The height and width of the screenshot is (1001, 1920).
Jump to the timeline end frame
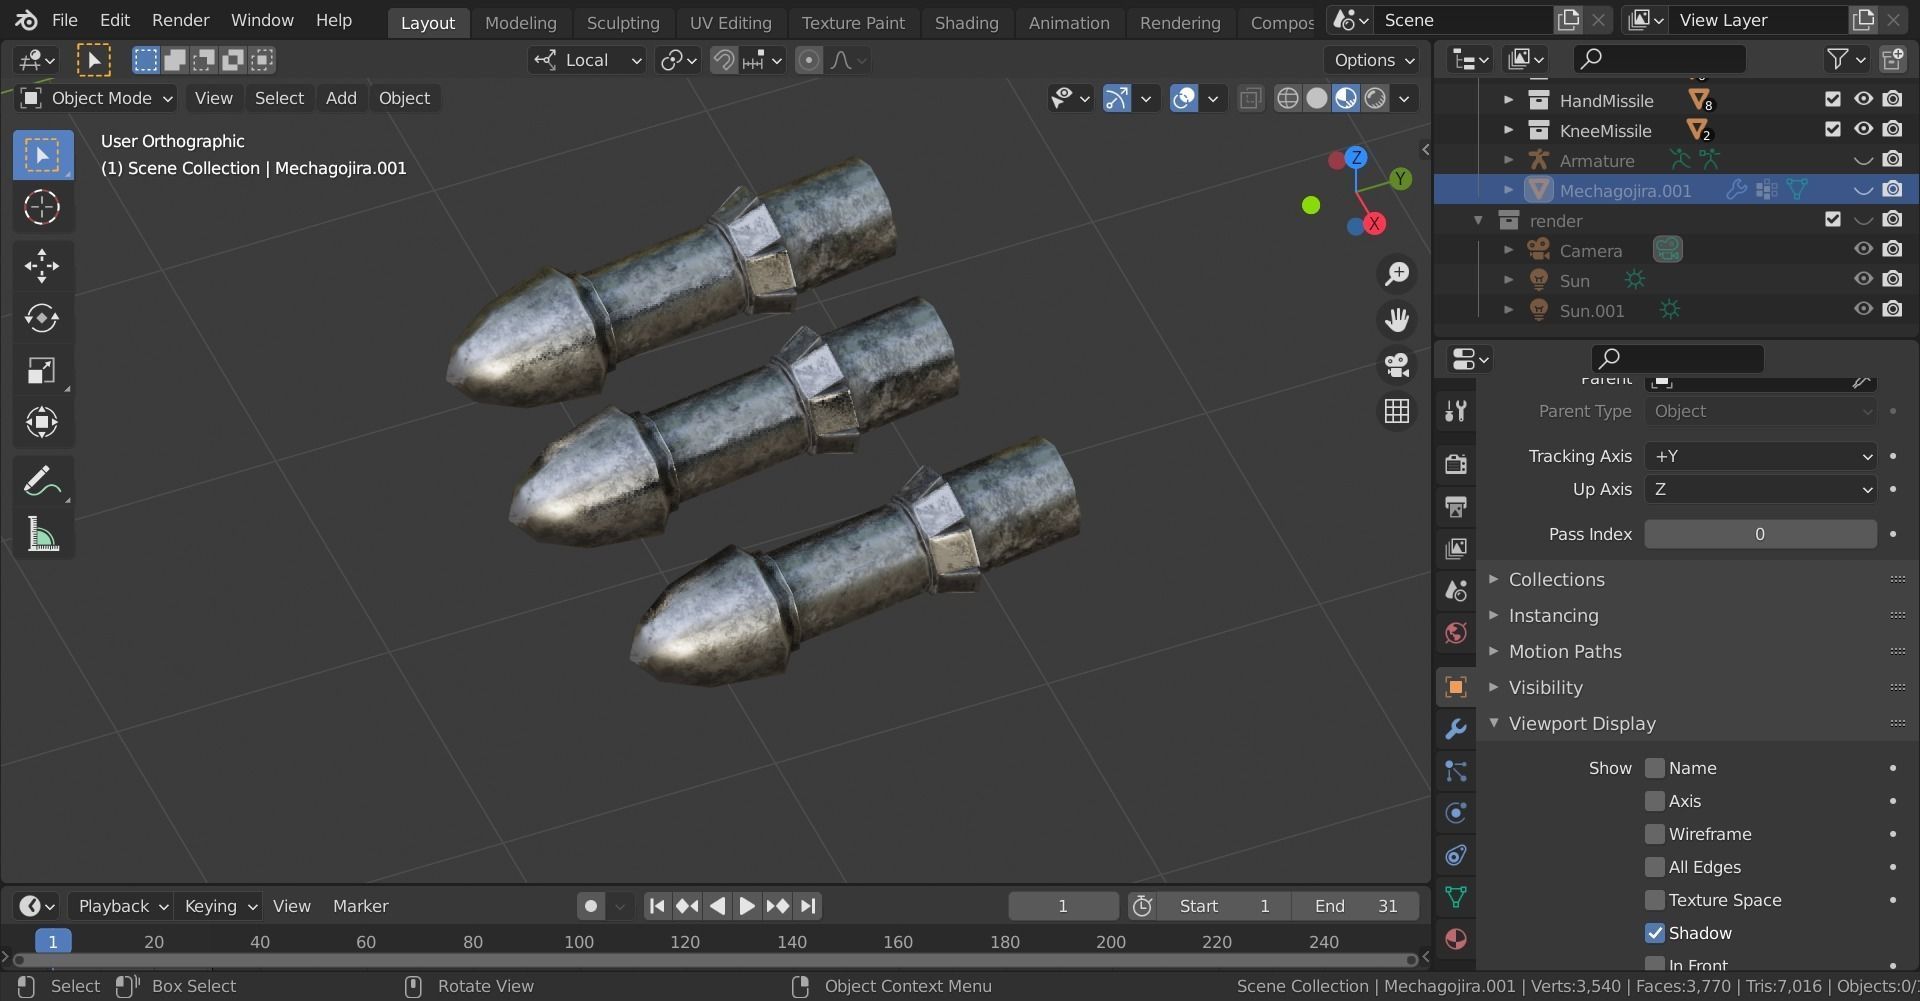[x=808, y=906]
